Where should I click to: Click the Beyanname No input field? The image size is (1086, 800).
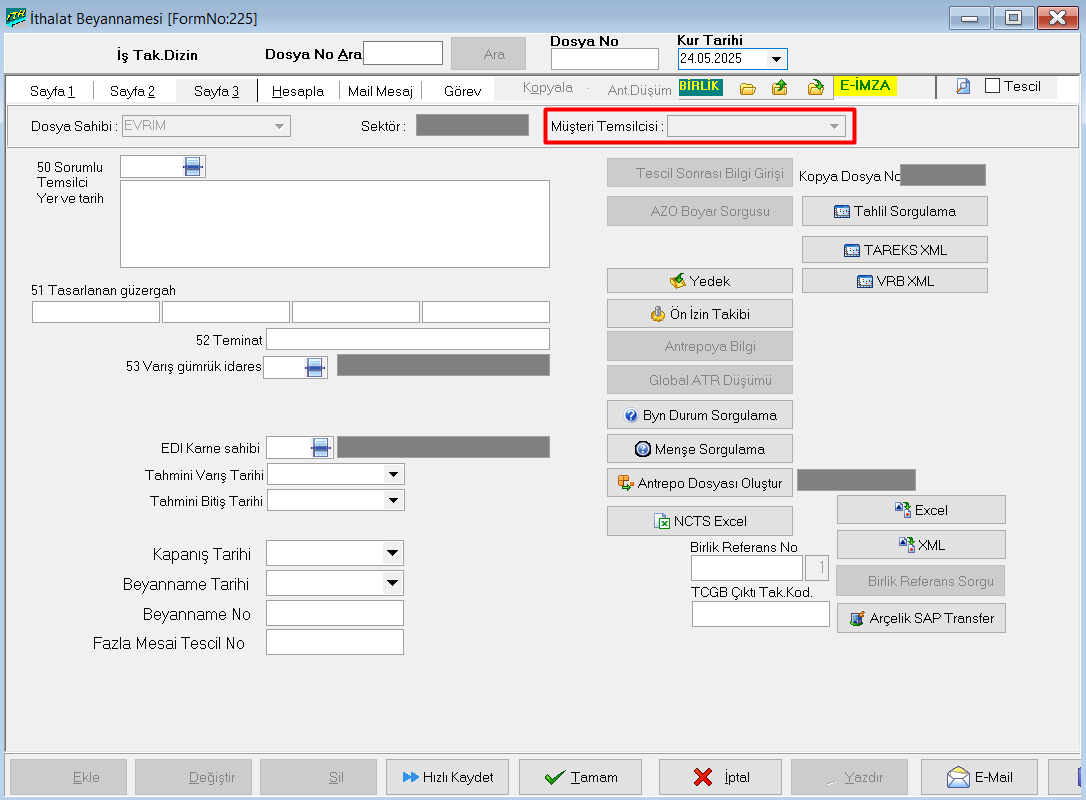coord(335,613)
